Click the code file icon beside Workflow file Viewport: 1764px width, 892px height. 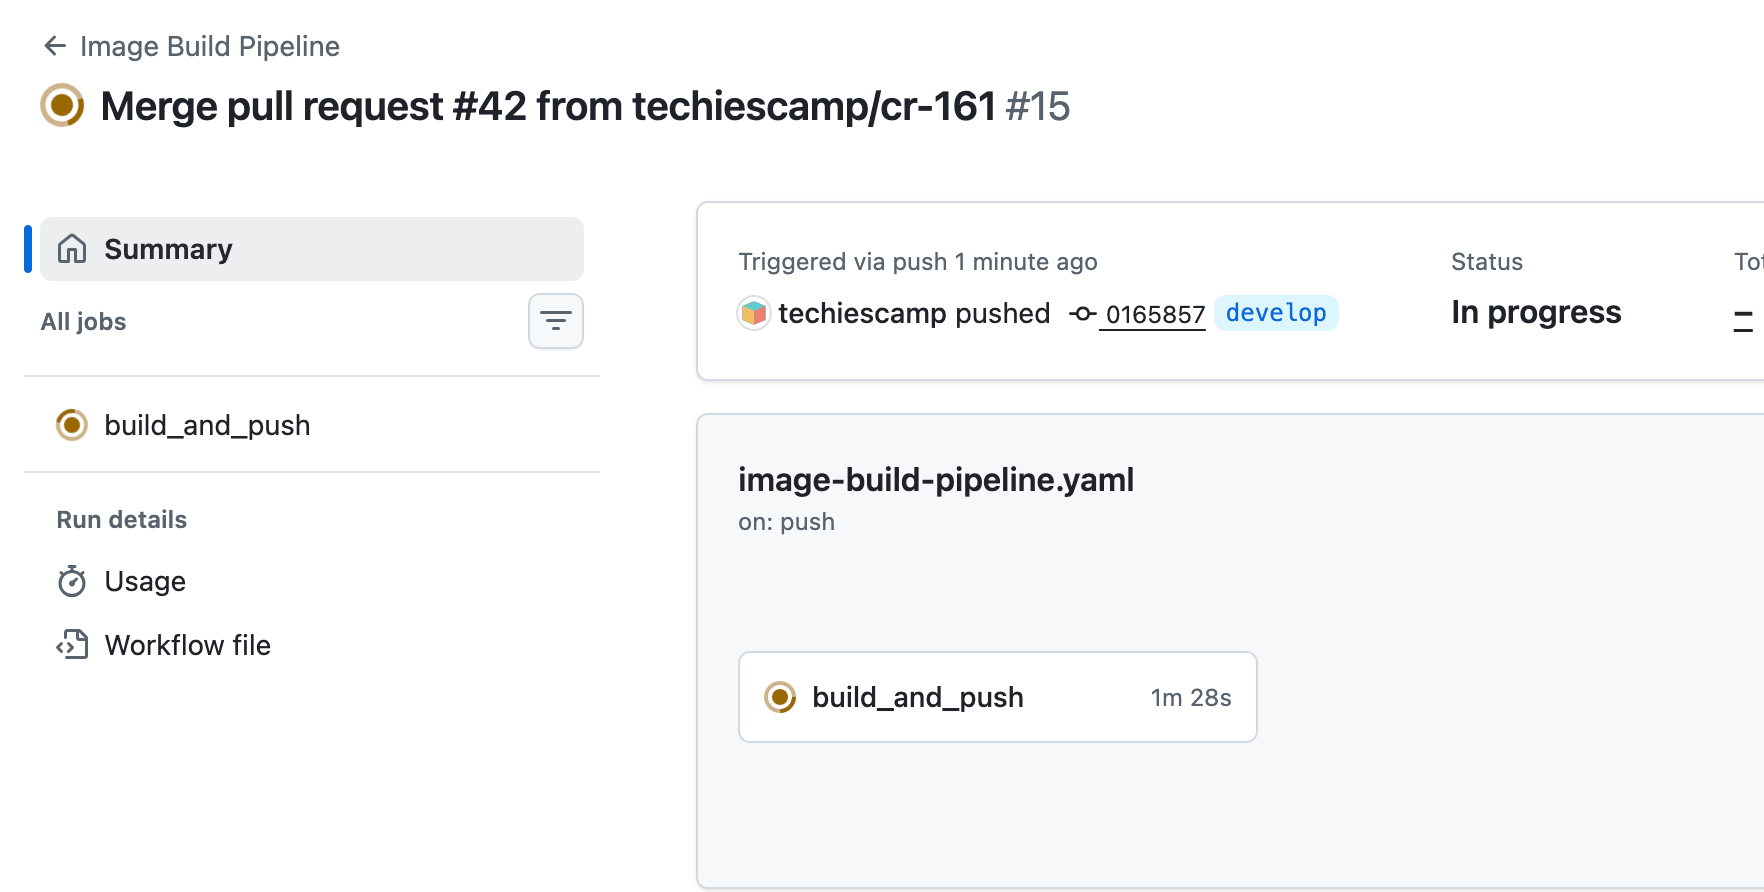[x=71, y=645]
